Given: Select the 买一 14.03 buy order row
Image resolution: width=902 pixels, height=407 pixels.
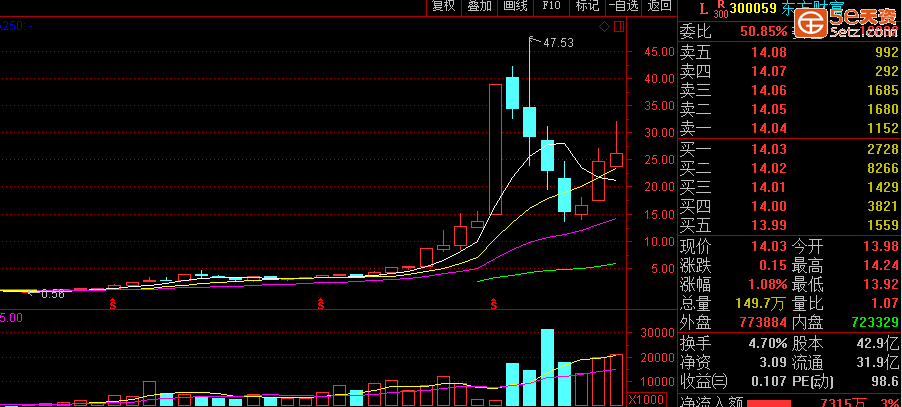Looking at the screenshot, I should tap(789, 149).
